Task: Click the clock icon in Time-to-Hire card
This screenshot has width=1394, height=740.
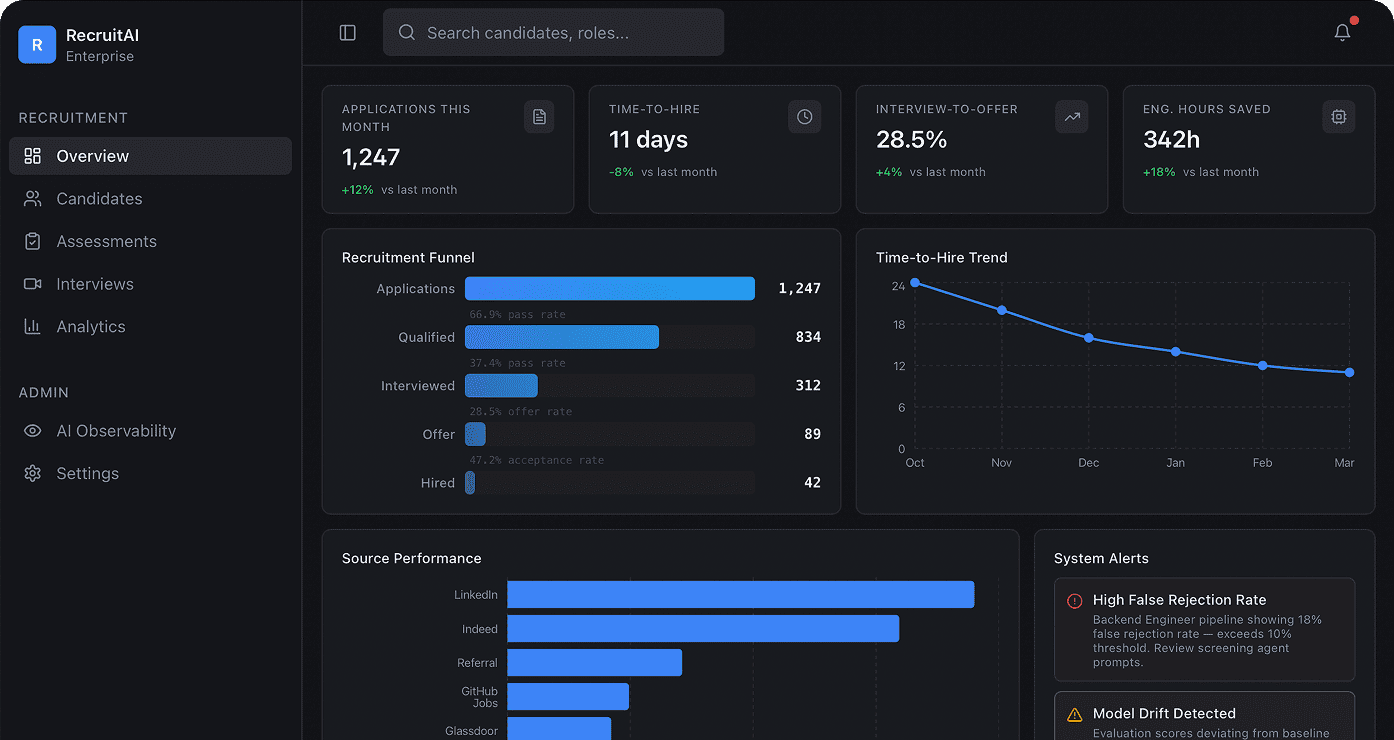Action: click(x=805, y=117)
